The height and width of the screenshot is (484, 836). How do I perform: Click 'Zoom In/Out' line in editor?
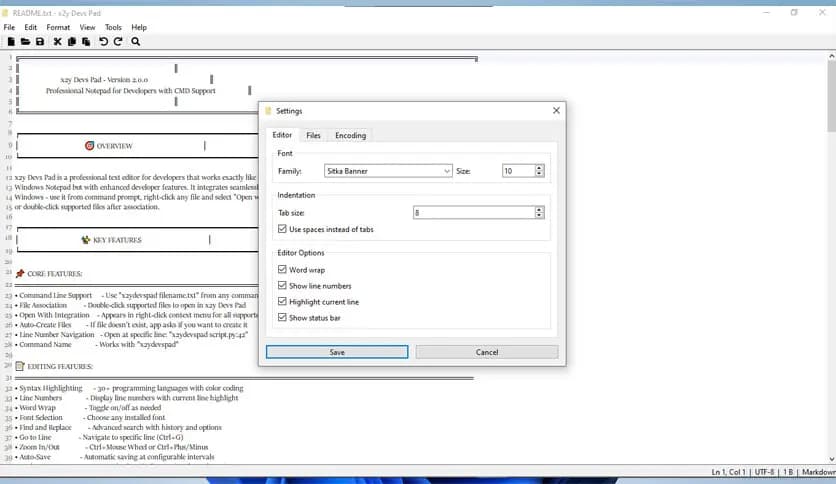pyautogui.click(x=111, y=447)
